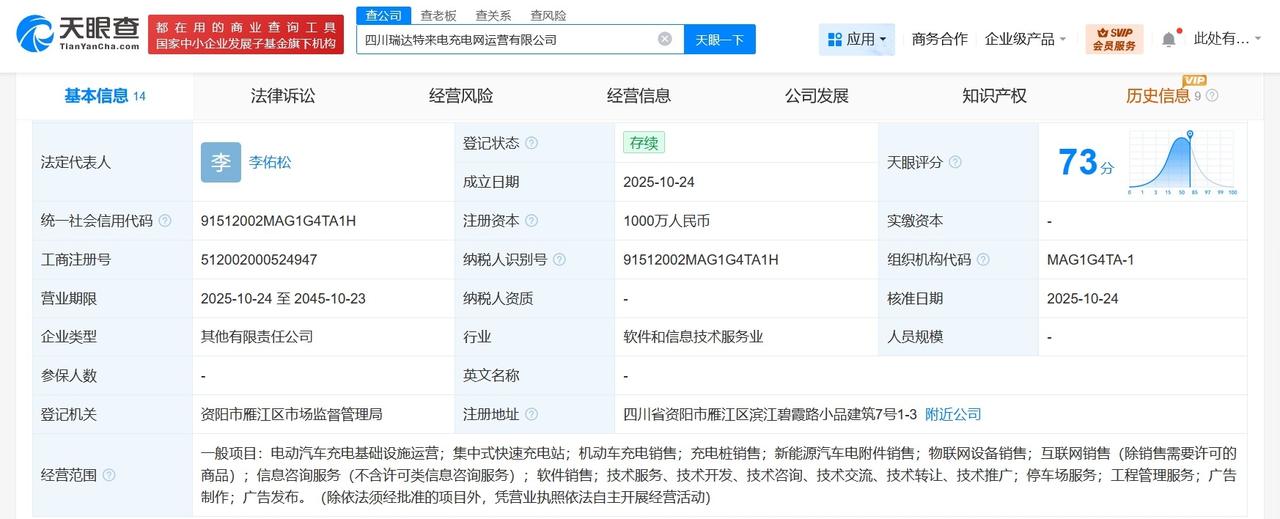Click the 附近公司 link
Screen dimensions: 1280x519
(x=953, y=414)
